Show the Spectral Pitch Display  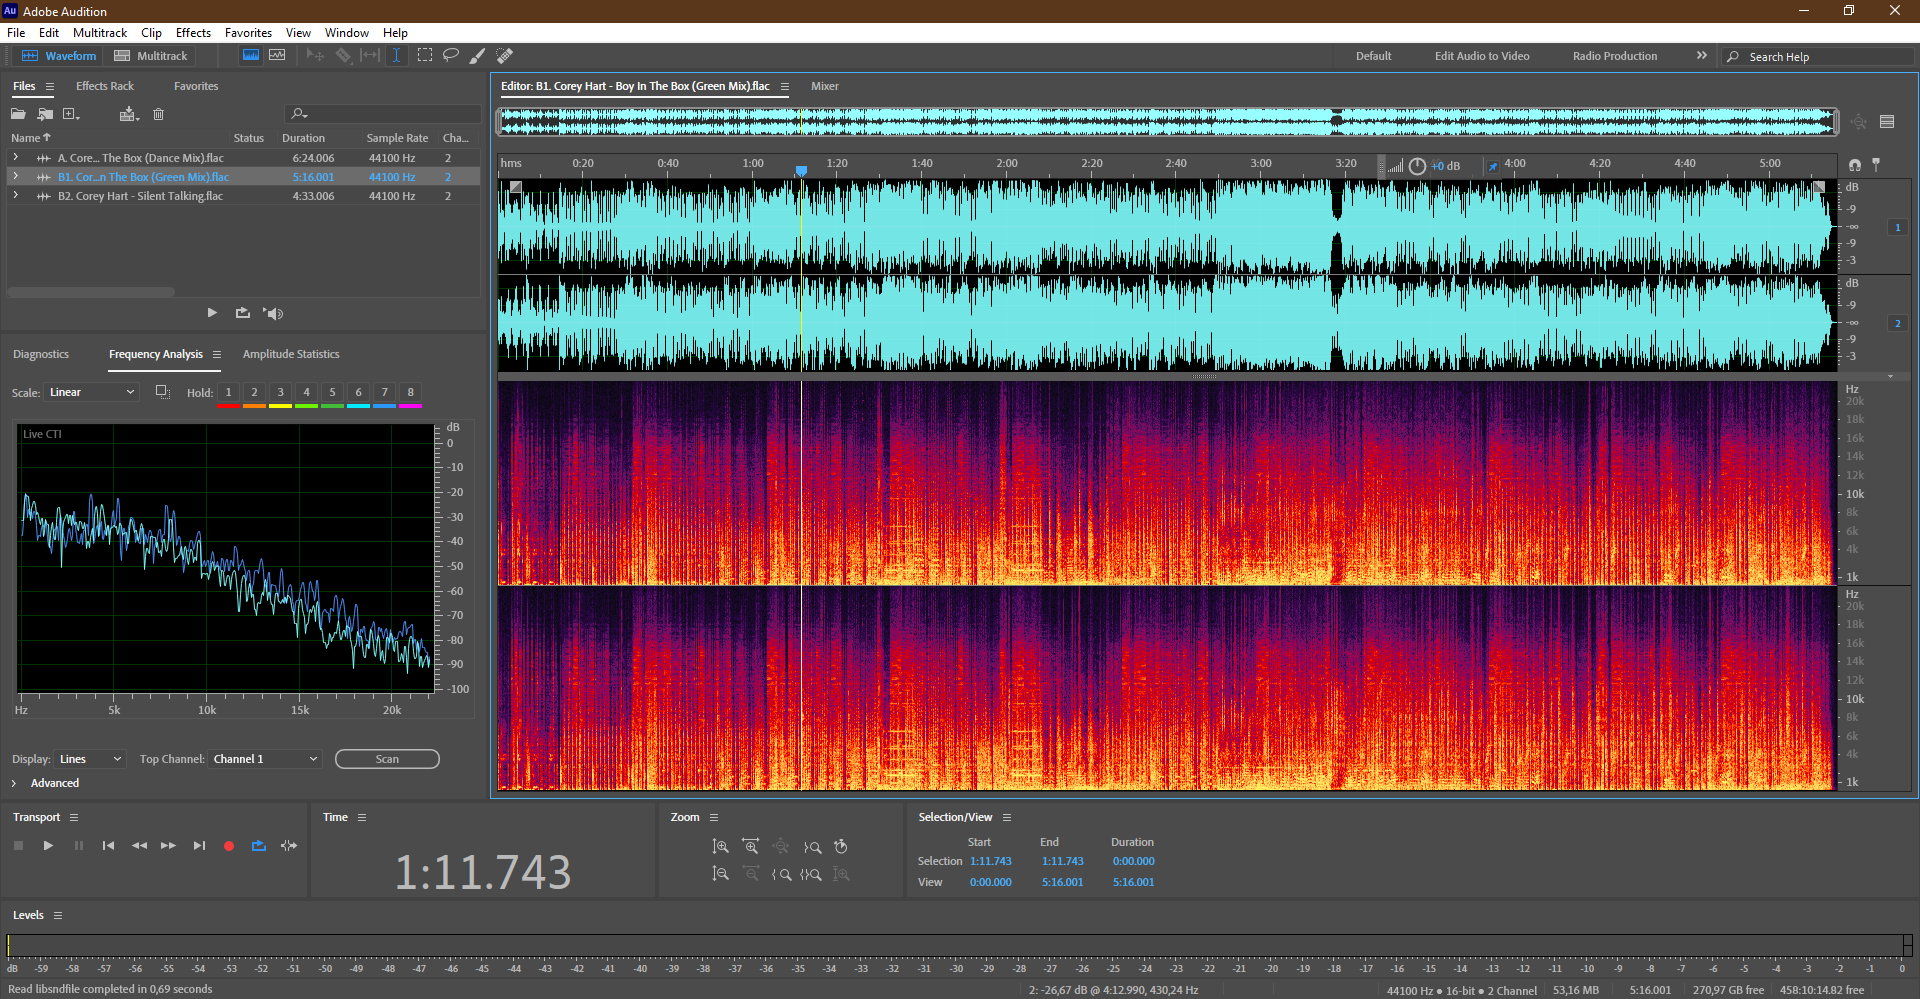(277, 56)
